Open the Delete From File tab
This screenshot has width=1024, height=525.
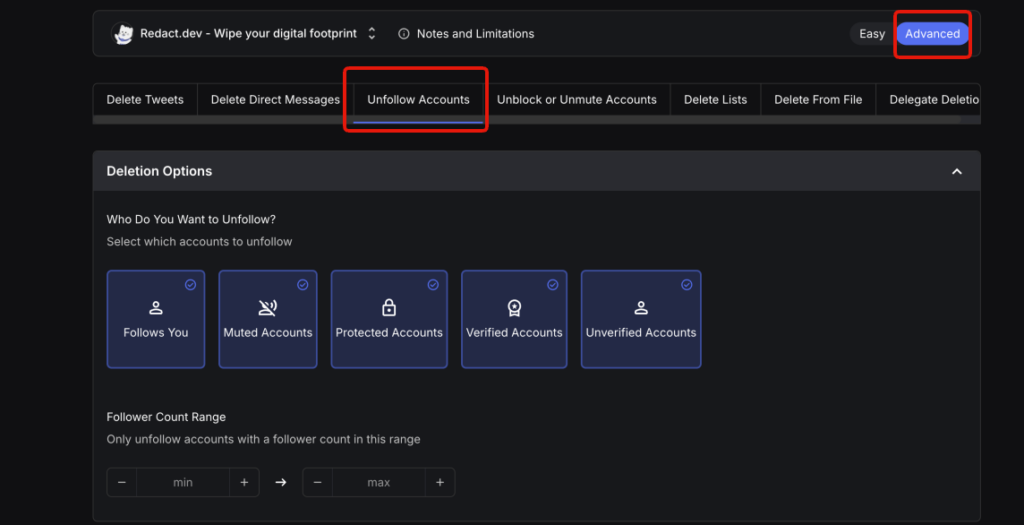coord(818,100)
